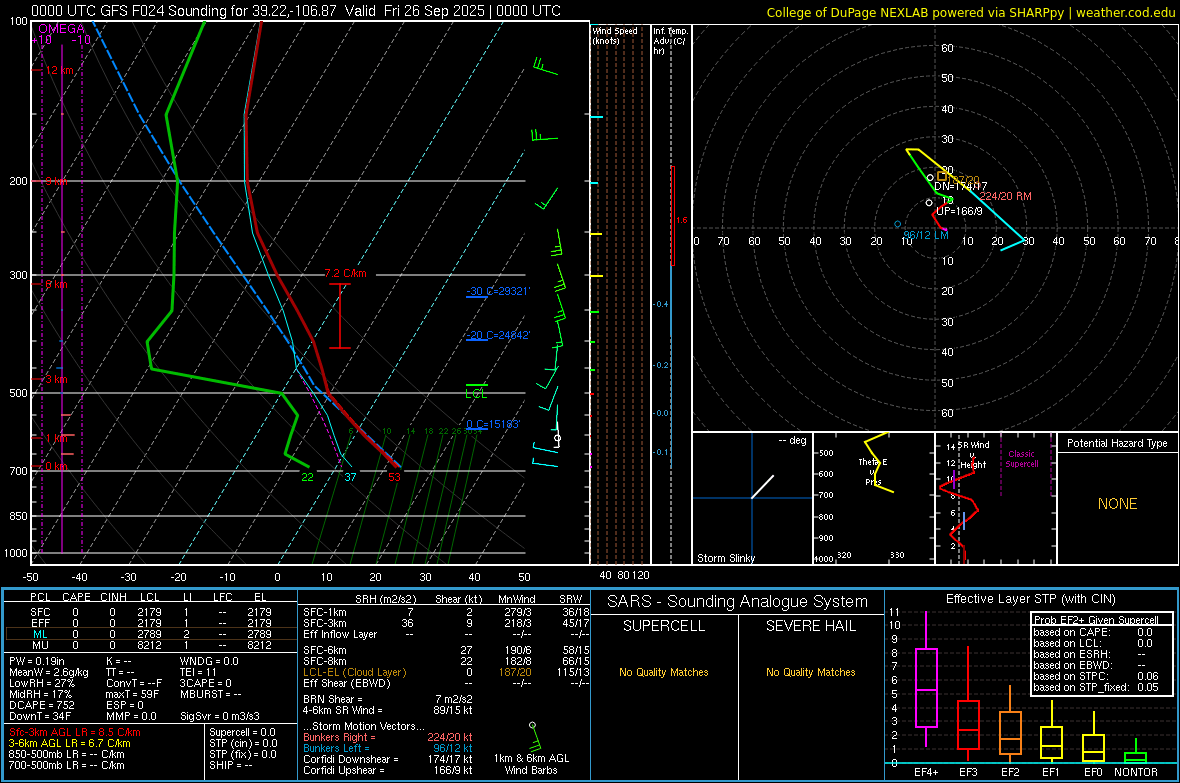Click the Supercell = 0.0 parameter
The height and width of the screenshot is (783, 1180).
(x=242, y=732)
